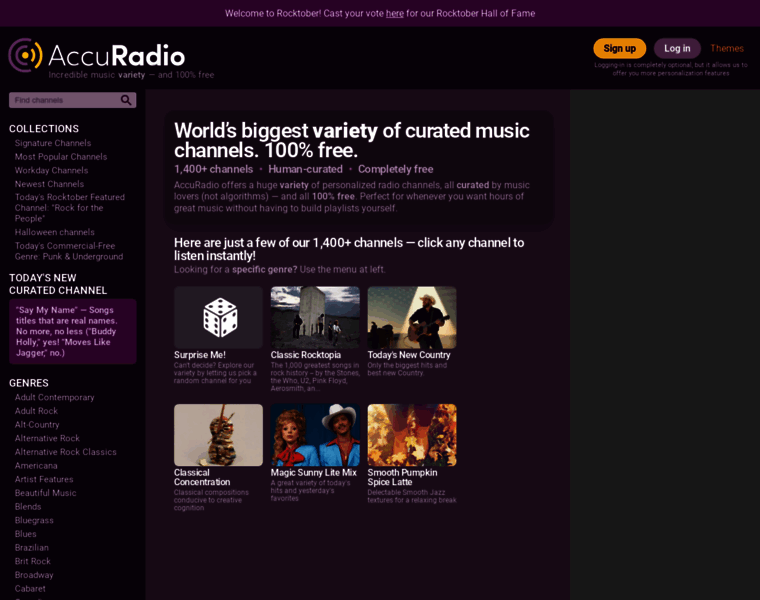Select Alternative Rock genre
This screenshot has width=760, height=600.
pos(47,438)
